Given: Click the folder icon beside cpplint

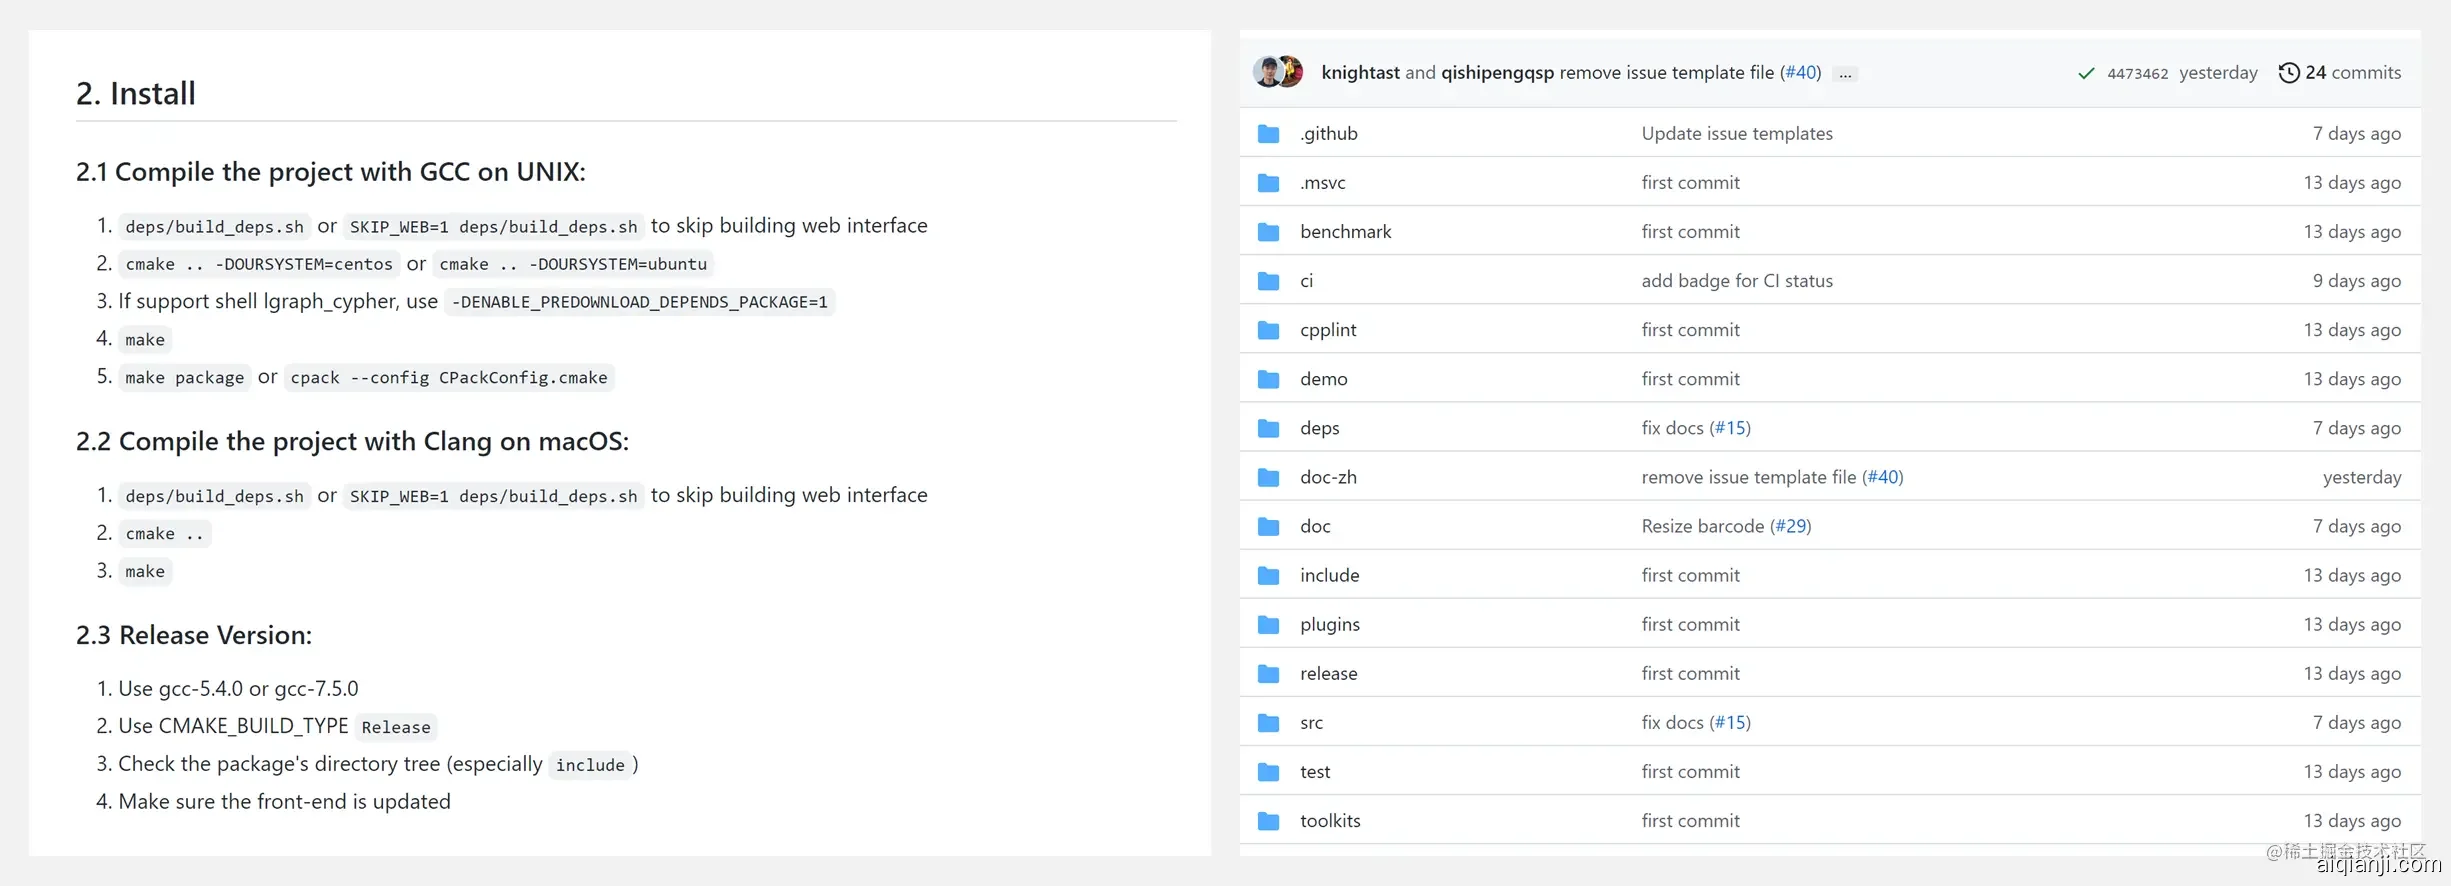Looking at the screenshot, I should click(1268, 330).
